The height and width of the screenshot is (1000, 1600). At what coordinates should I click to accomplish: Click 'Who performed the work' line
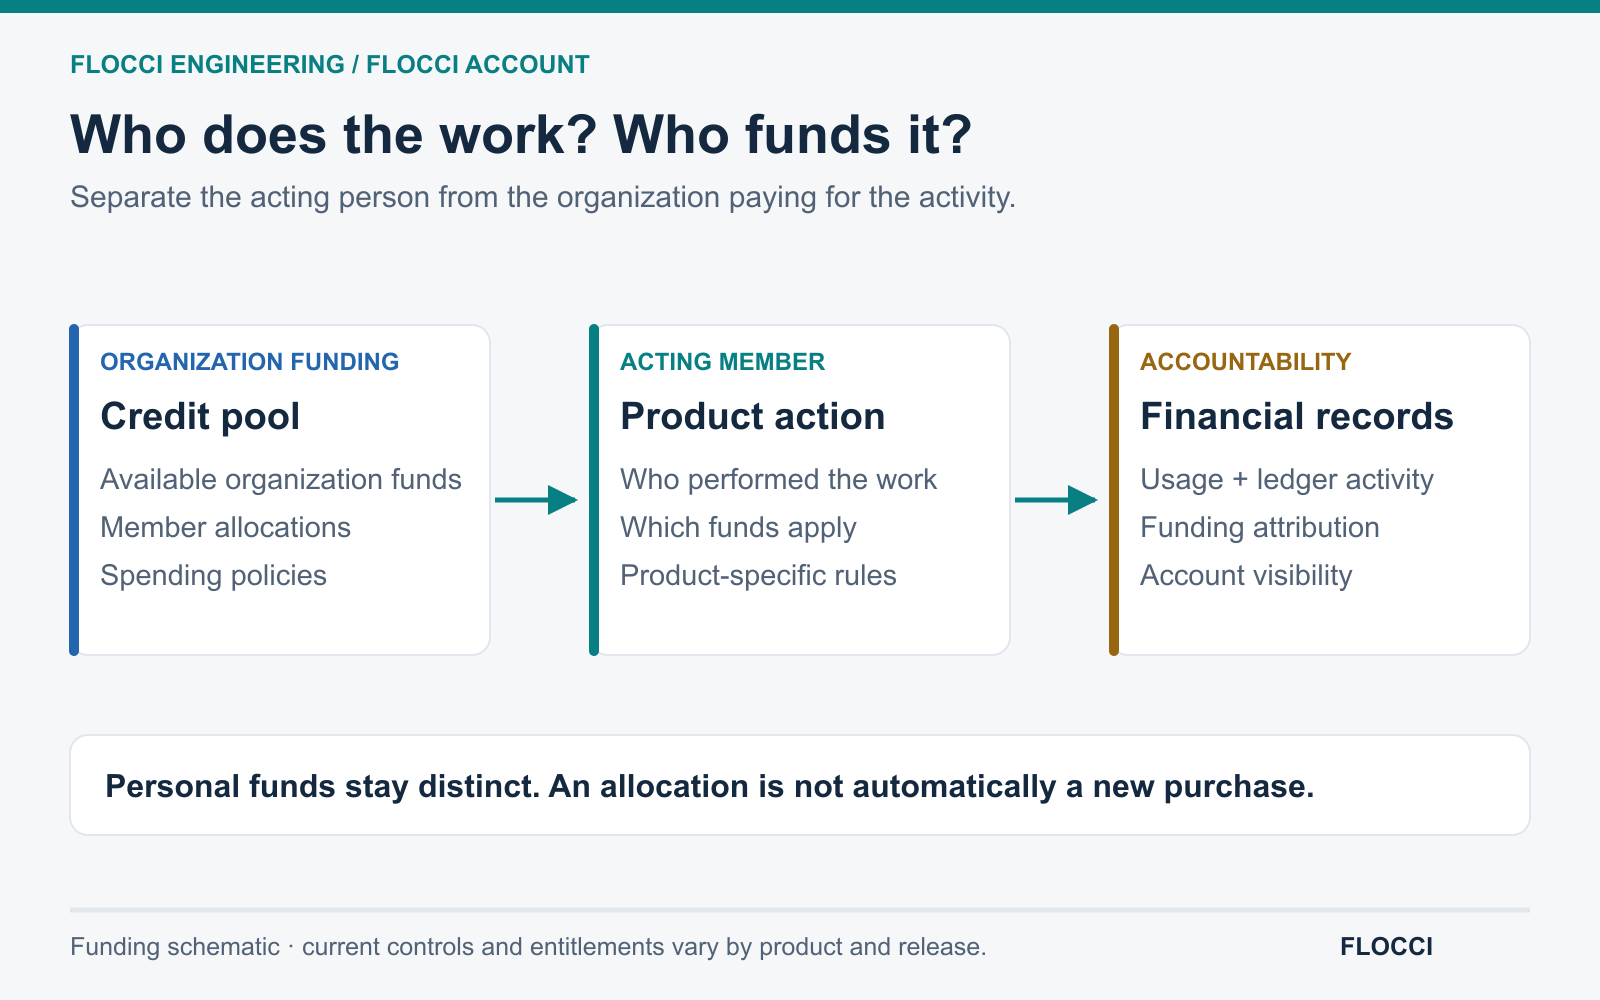(x=779, y=480)
